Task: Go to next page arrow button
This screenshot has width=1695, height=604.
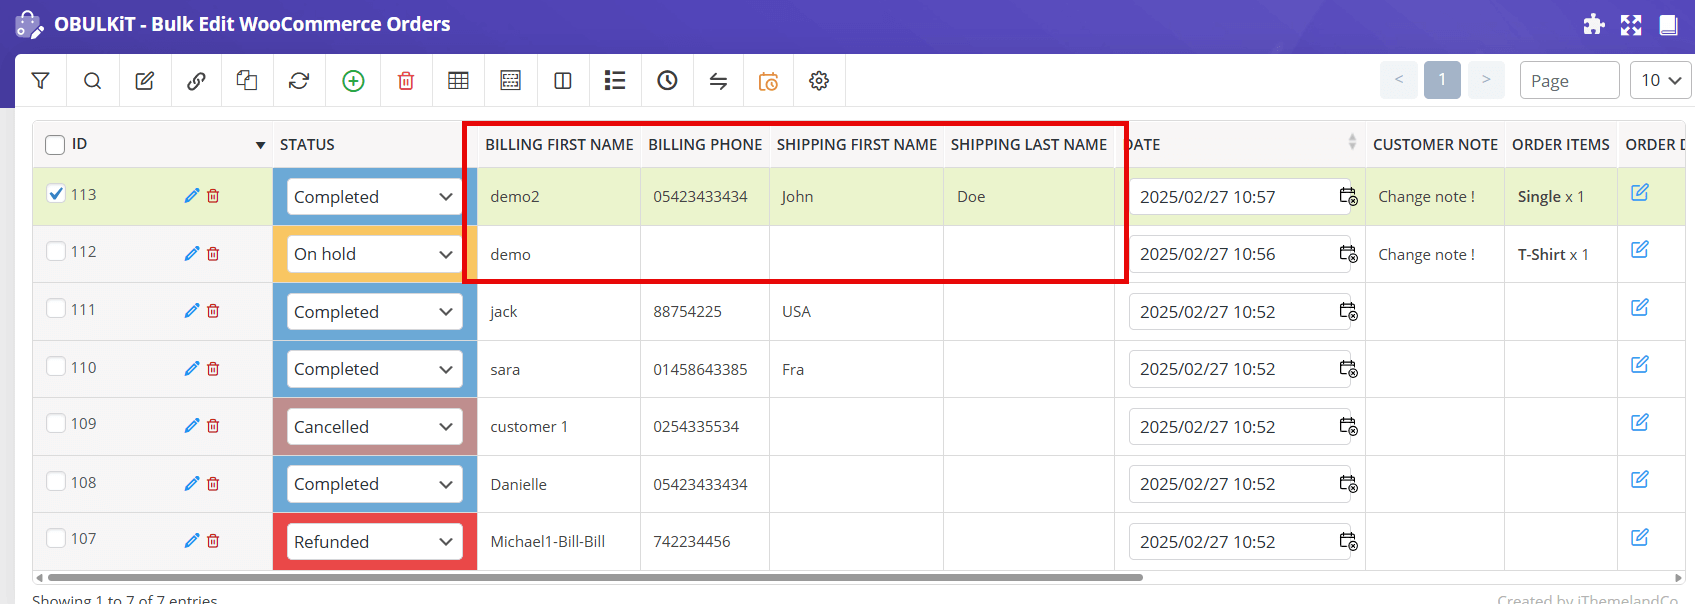Action: click(x=1486, y=80)
